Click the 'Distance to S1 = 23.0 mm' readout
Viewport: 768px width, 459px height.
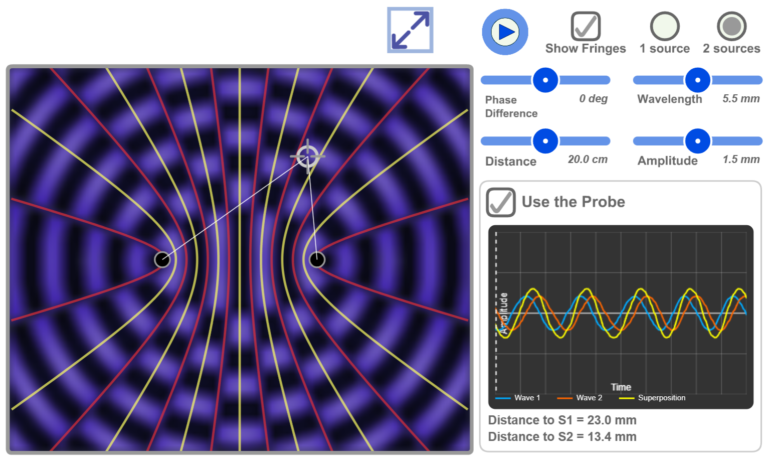pos(562,420)
